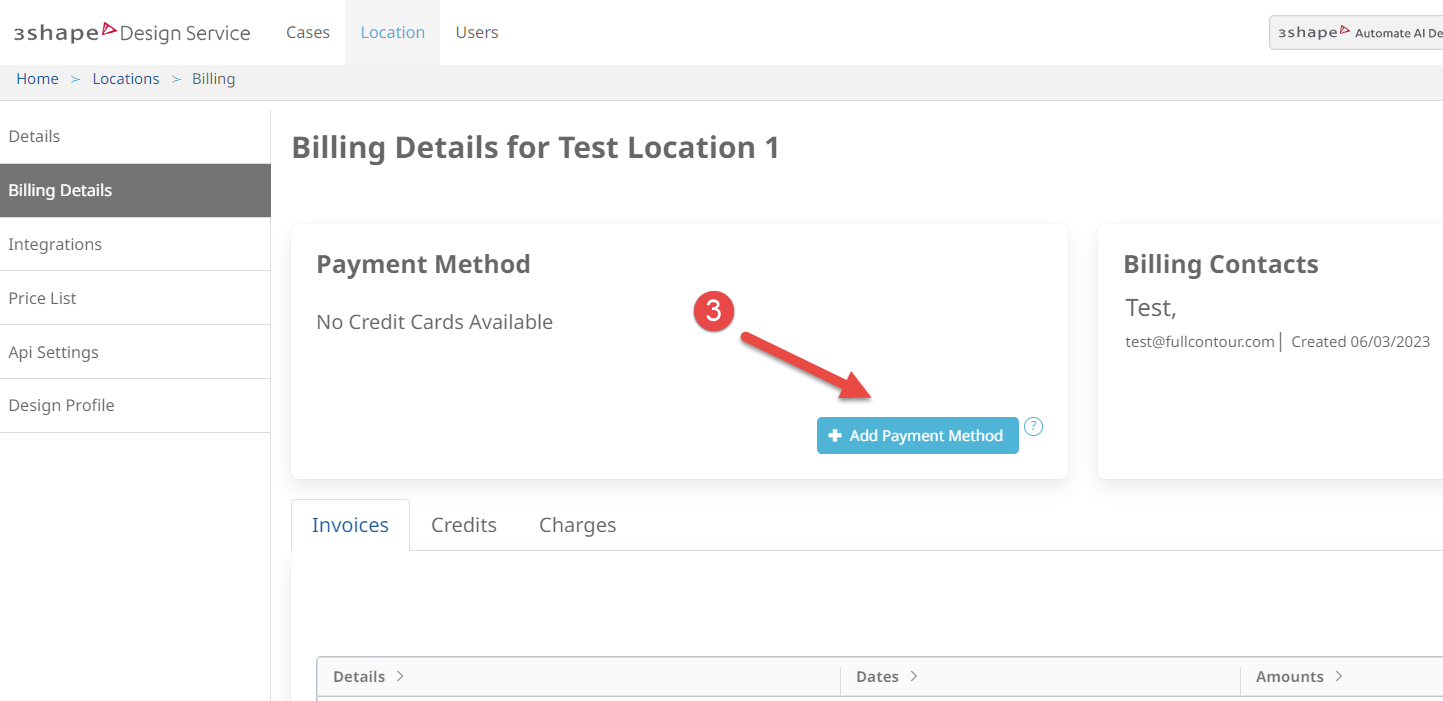1443x701 pixels.
Task: Click the Add Payment Method button
Action: 918,436
